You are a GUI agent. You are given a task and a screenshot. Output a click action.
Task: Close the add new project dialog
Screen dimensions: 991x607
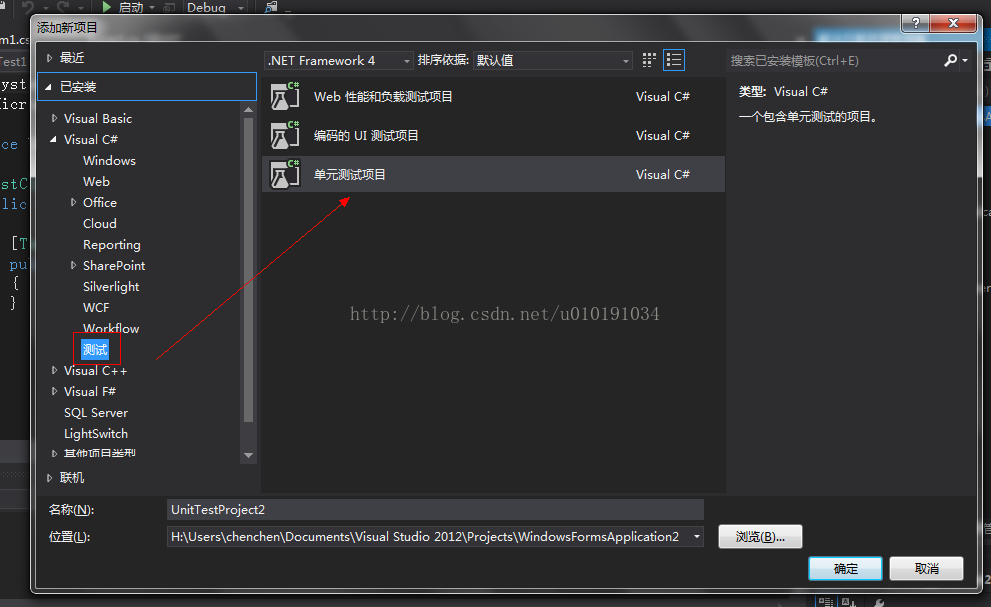954,23
